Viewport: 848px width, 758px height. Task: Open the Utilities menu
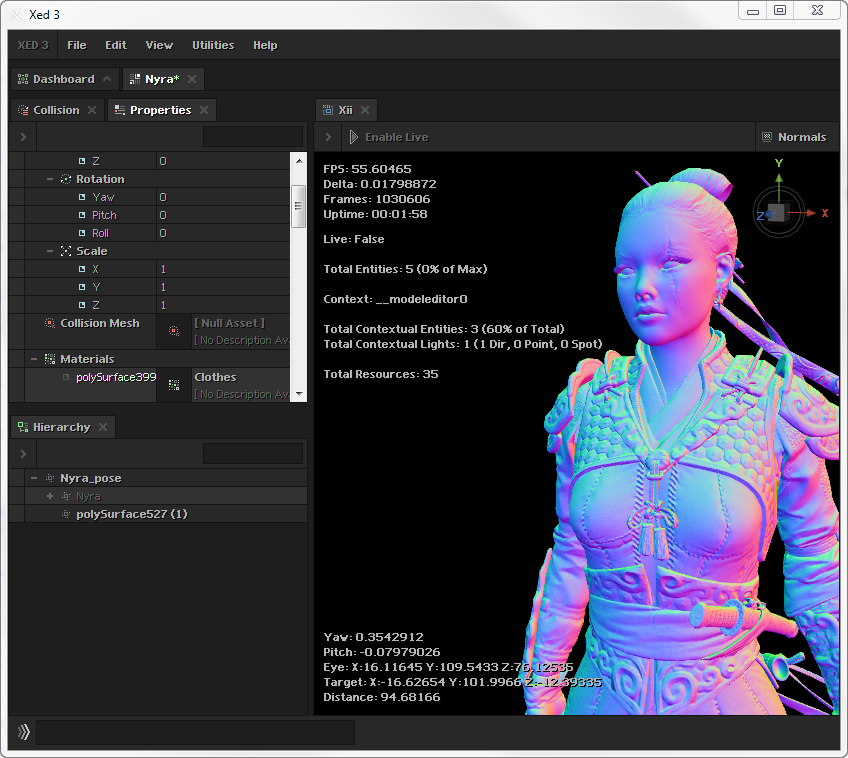point(213,45)
